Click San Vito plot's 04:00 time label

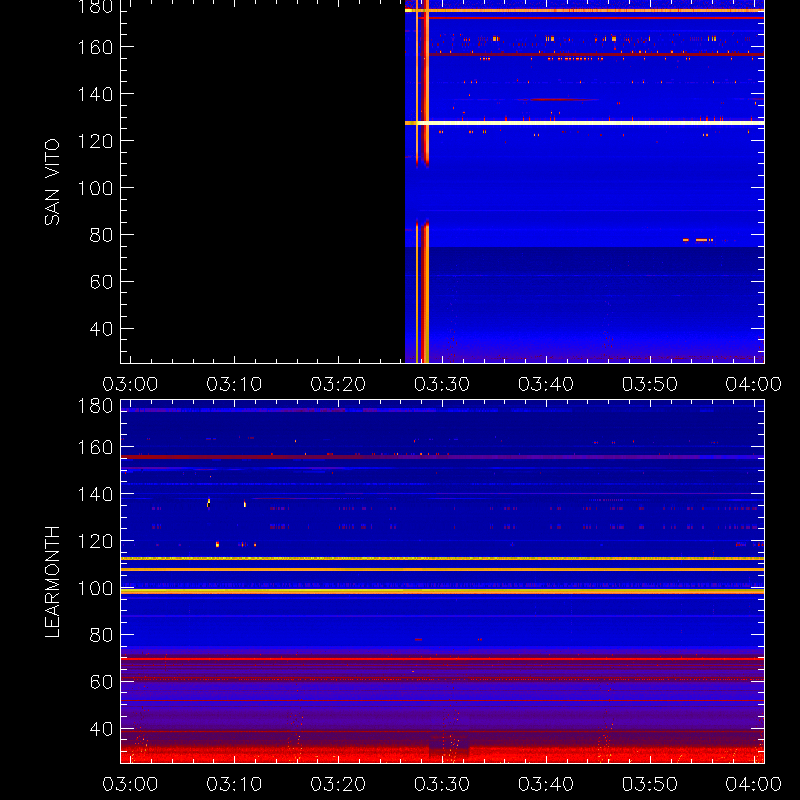coord(754,384)
